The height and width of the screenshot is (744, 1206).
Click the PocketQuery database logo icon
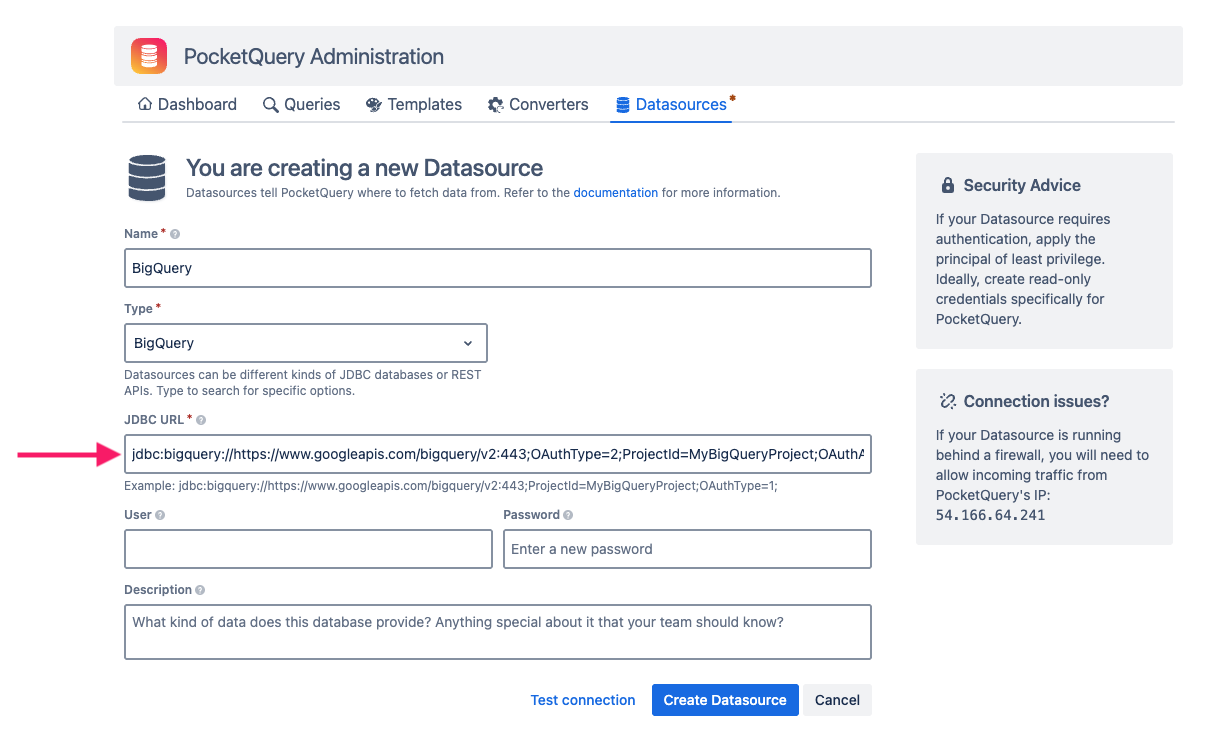148,56
